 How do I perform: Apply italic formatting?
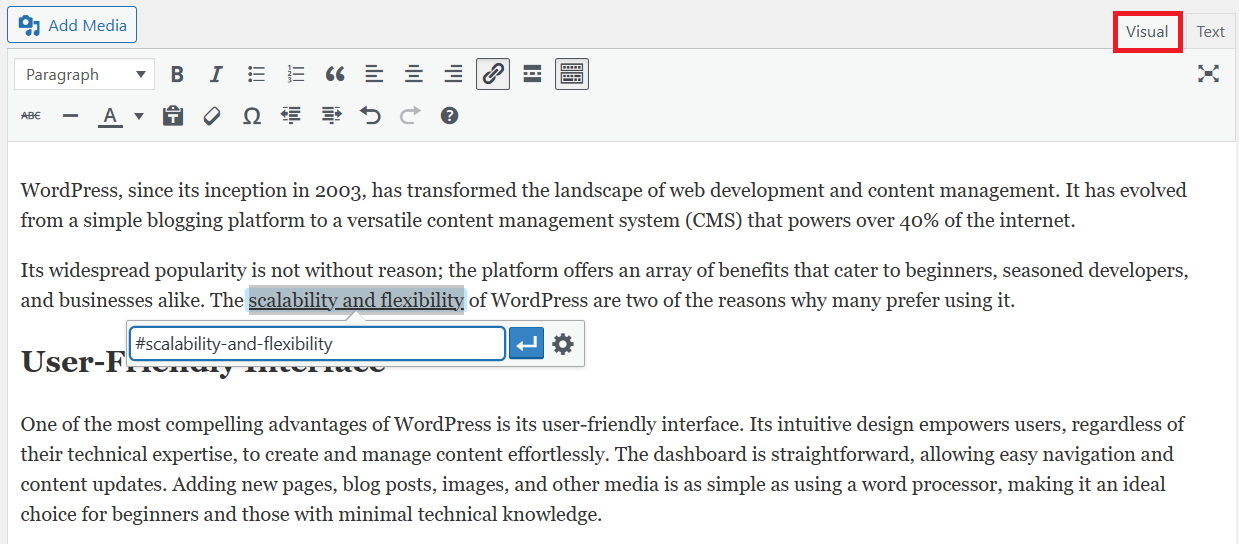(x=215, y=74)
